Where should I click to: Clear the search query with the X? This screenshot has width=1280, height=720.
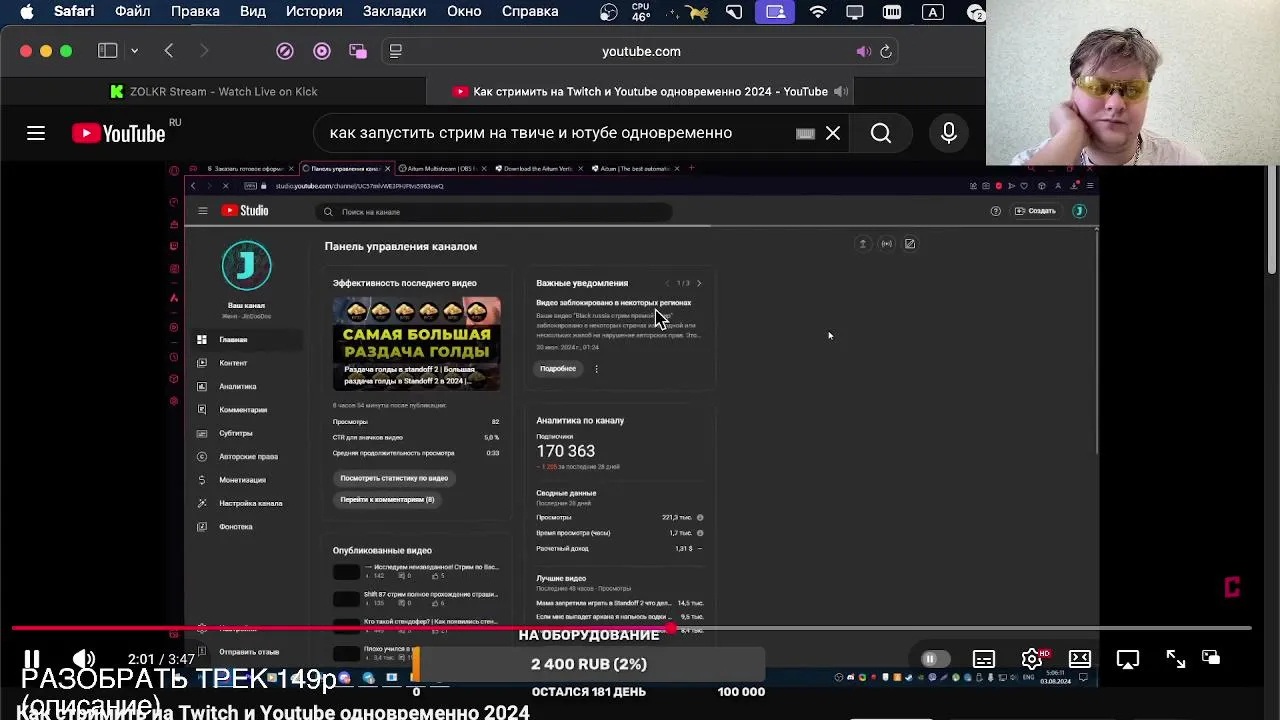pos(833,133)
